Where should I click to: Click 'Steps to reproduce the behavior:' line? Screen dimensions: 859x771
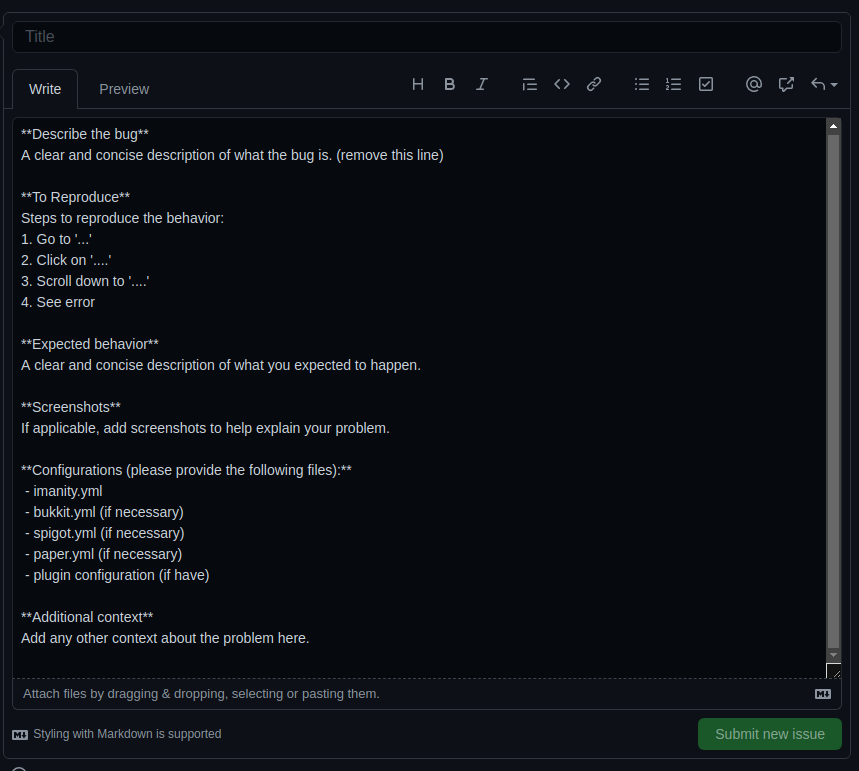(x=123, y=218)
